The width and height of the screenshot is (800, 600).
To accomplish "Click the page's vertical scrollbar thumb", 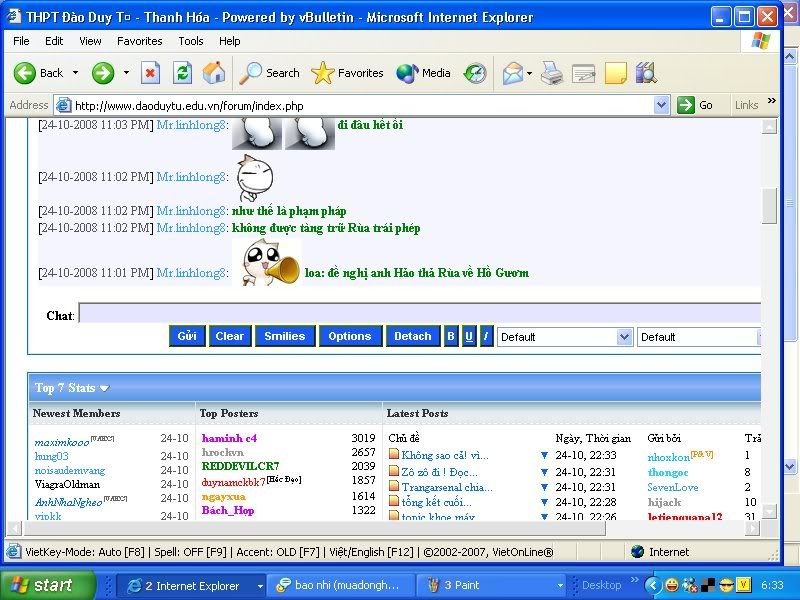I will click(x=768, y=205).
